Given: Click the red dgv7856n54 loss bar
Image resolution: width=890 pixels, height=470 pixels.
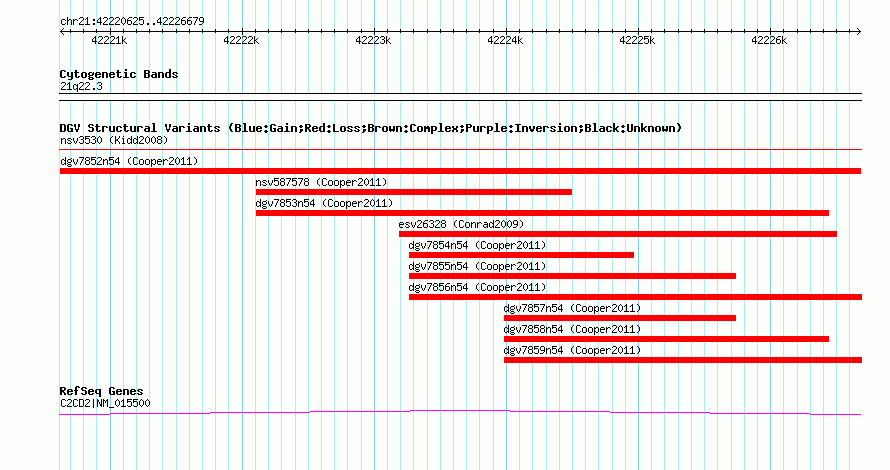Looking at the screenshot, I should click(635, 297).
